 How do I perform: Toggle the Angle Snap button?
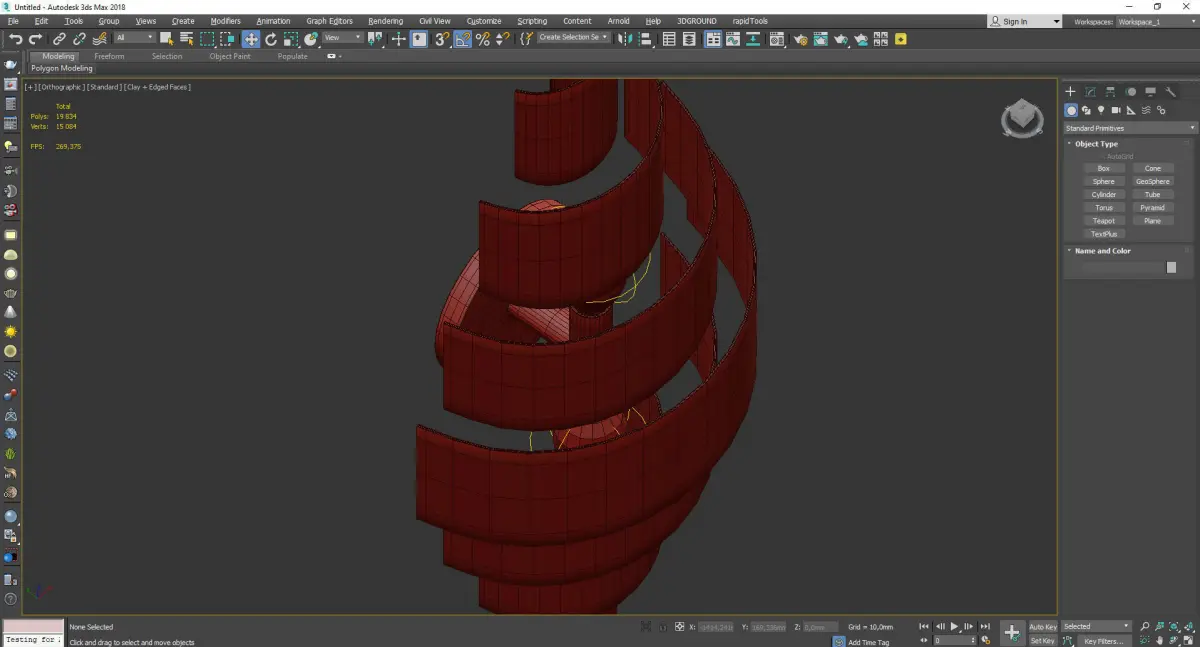coord(463,39)
